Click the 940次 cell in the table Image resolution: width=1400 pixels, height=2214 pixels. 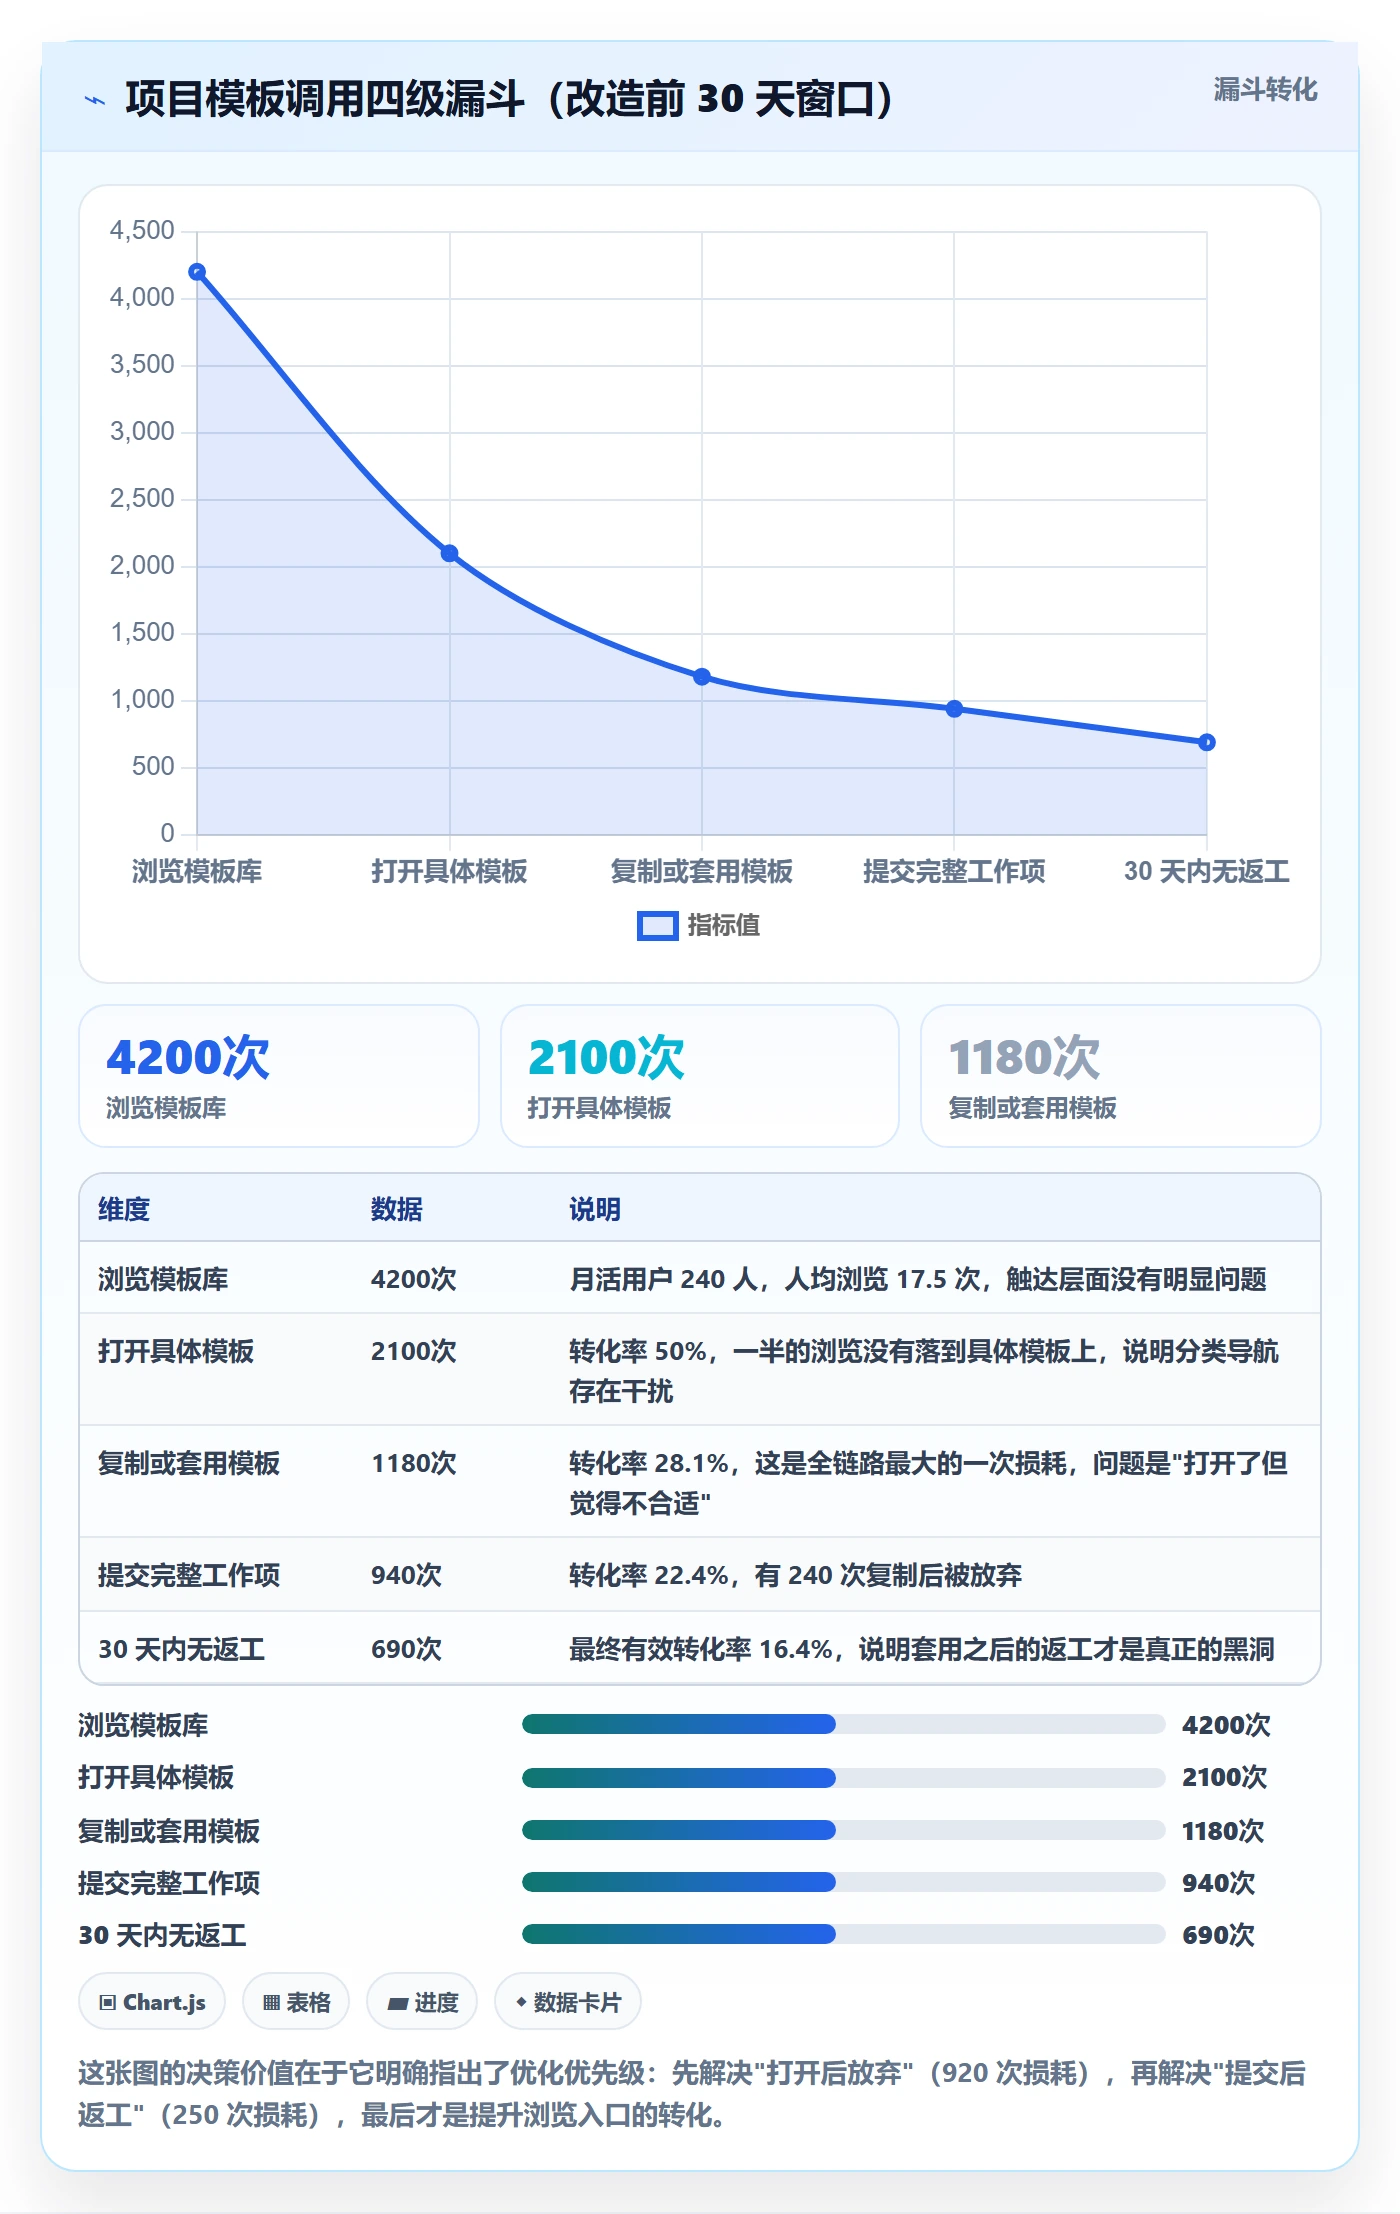pyautogui.click(x=407, y=1575)
